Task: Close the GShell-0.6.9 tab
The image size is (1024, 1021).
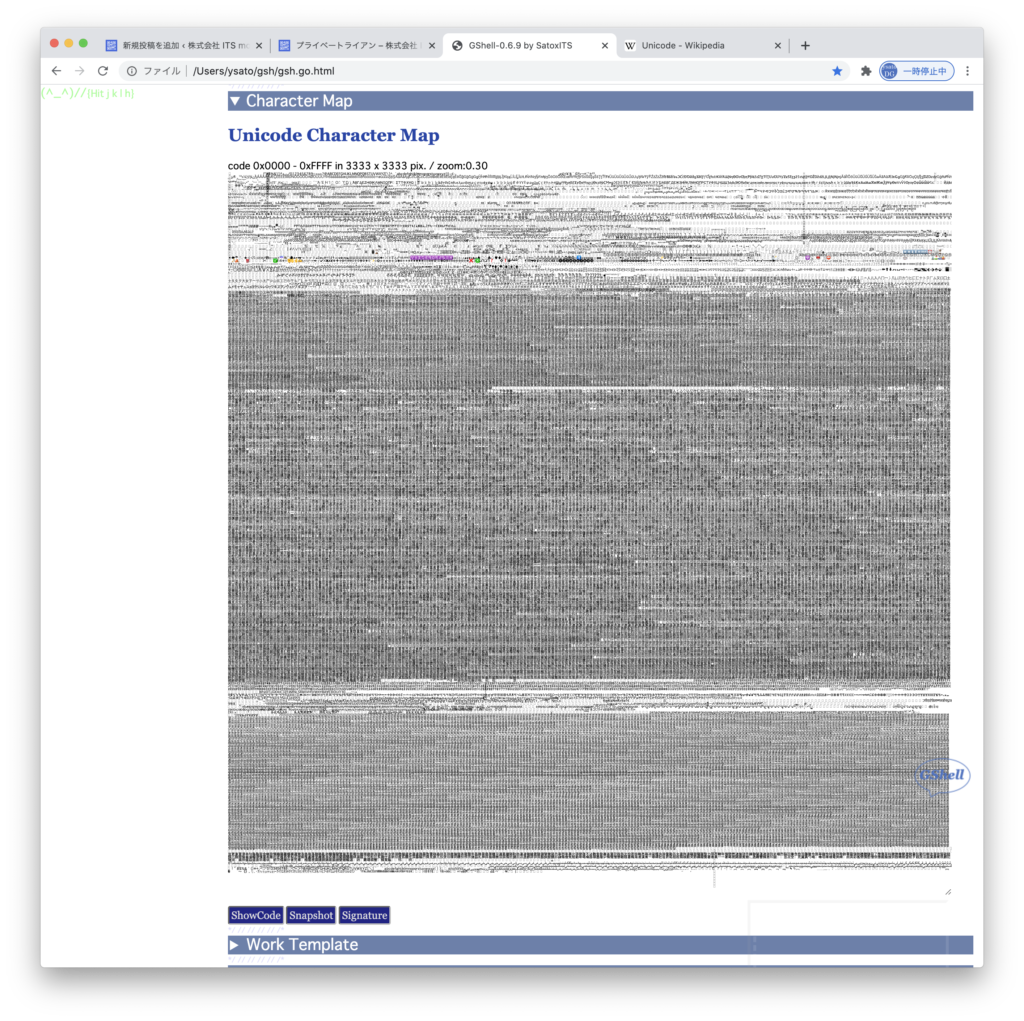Action: click(604, 45)
